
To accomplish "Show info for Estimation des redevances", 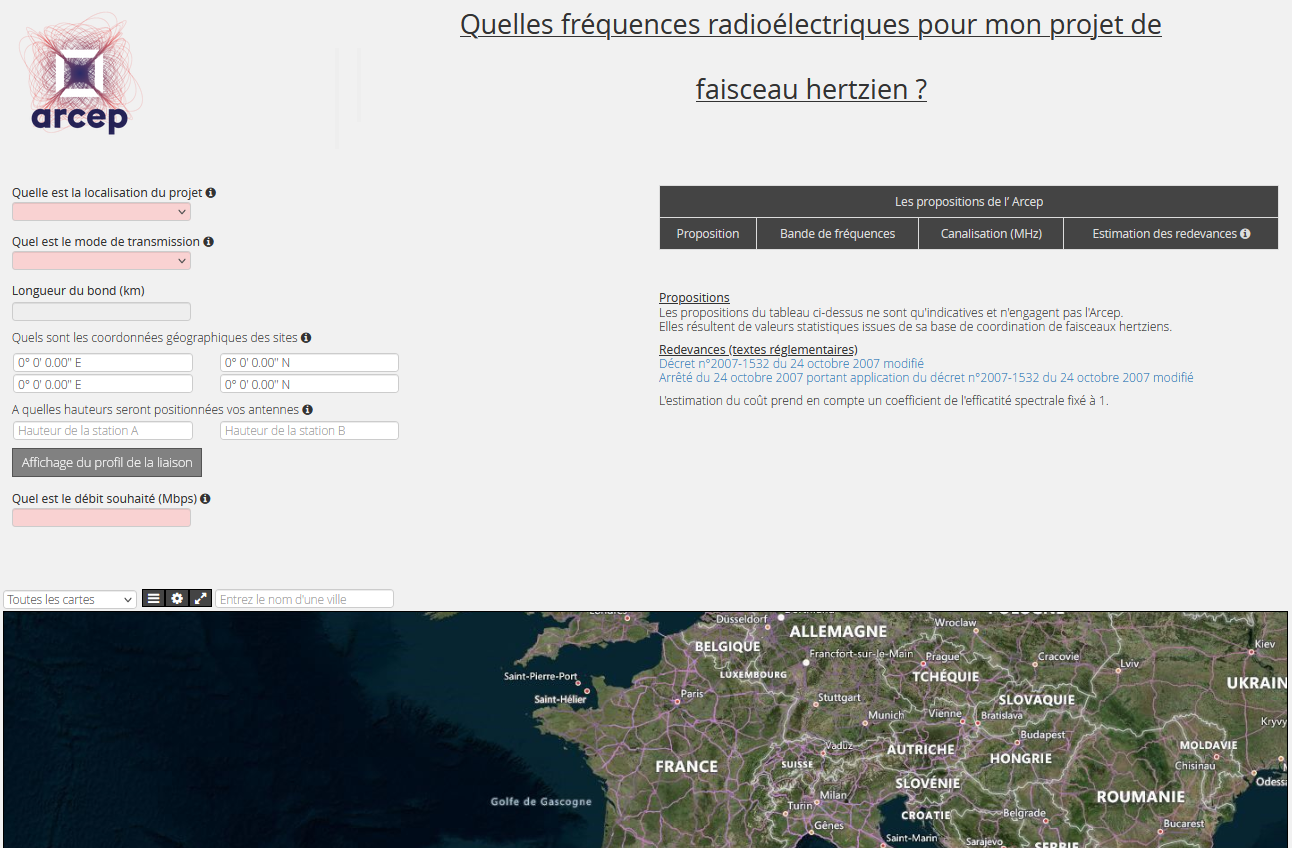I will coord(1245,234).
